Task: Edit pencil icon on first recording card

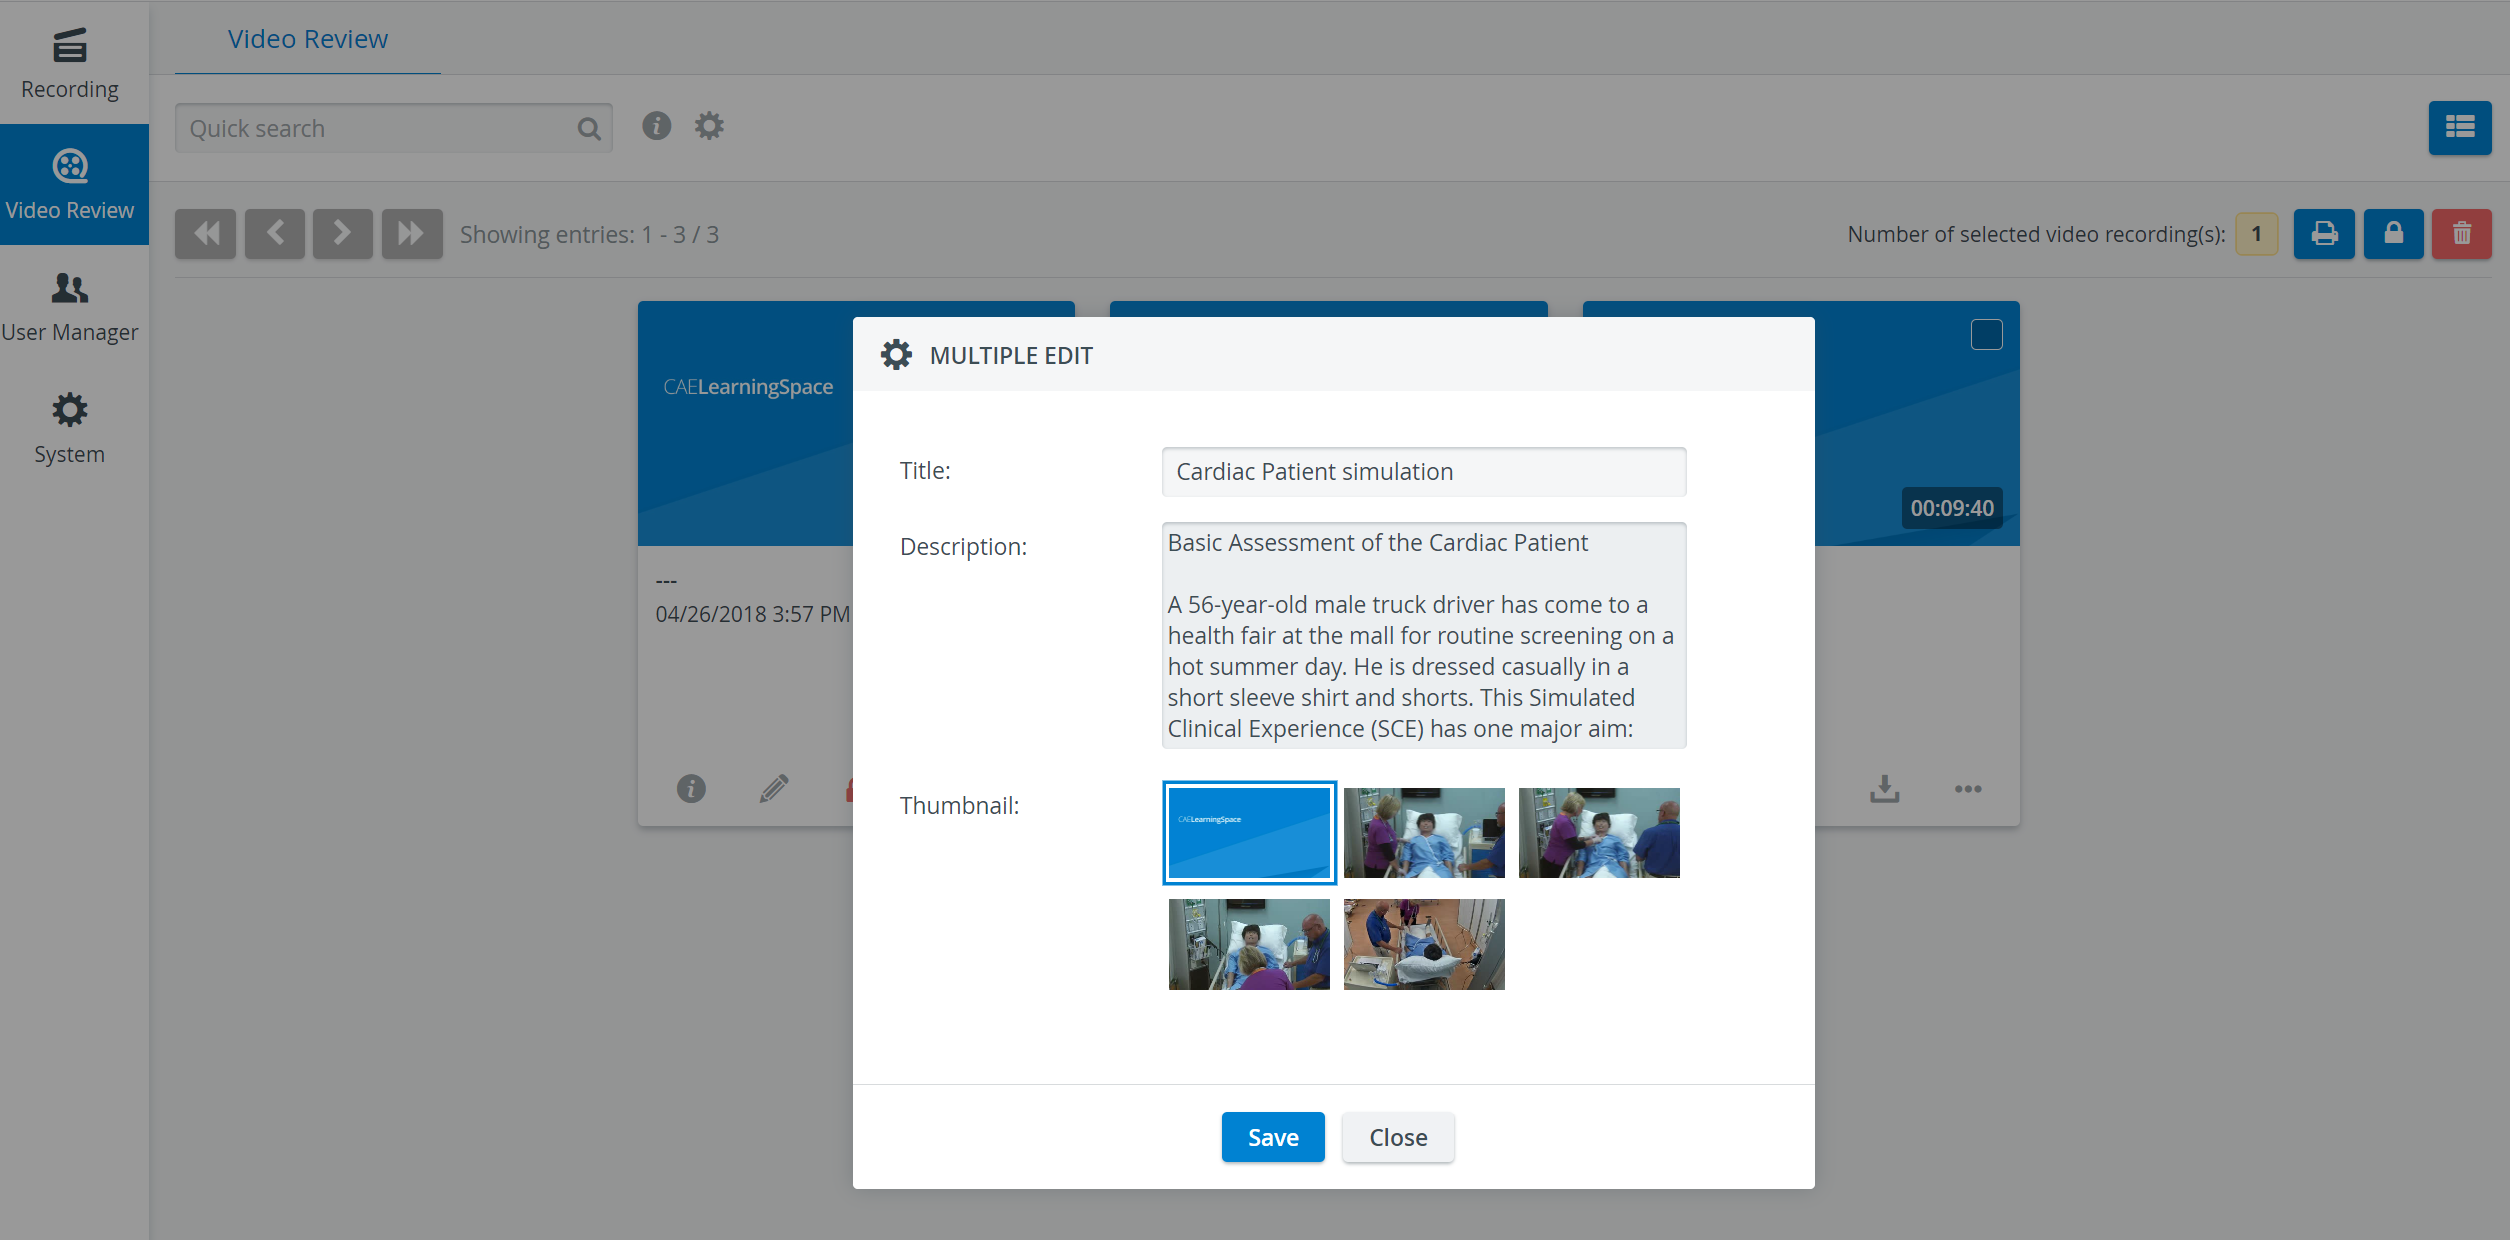Action: click(x=773, y=789)
